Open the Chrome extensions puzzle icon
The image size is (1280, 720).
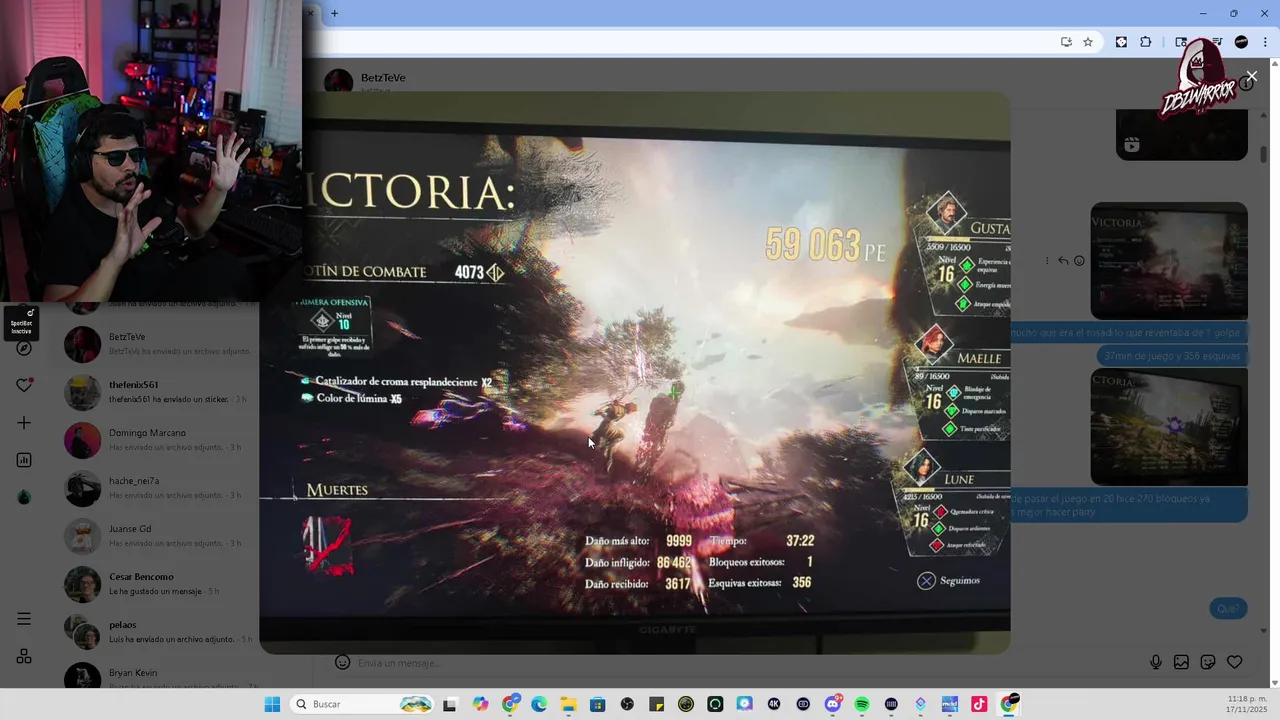(x=1146, y=42)
